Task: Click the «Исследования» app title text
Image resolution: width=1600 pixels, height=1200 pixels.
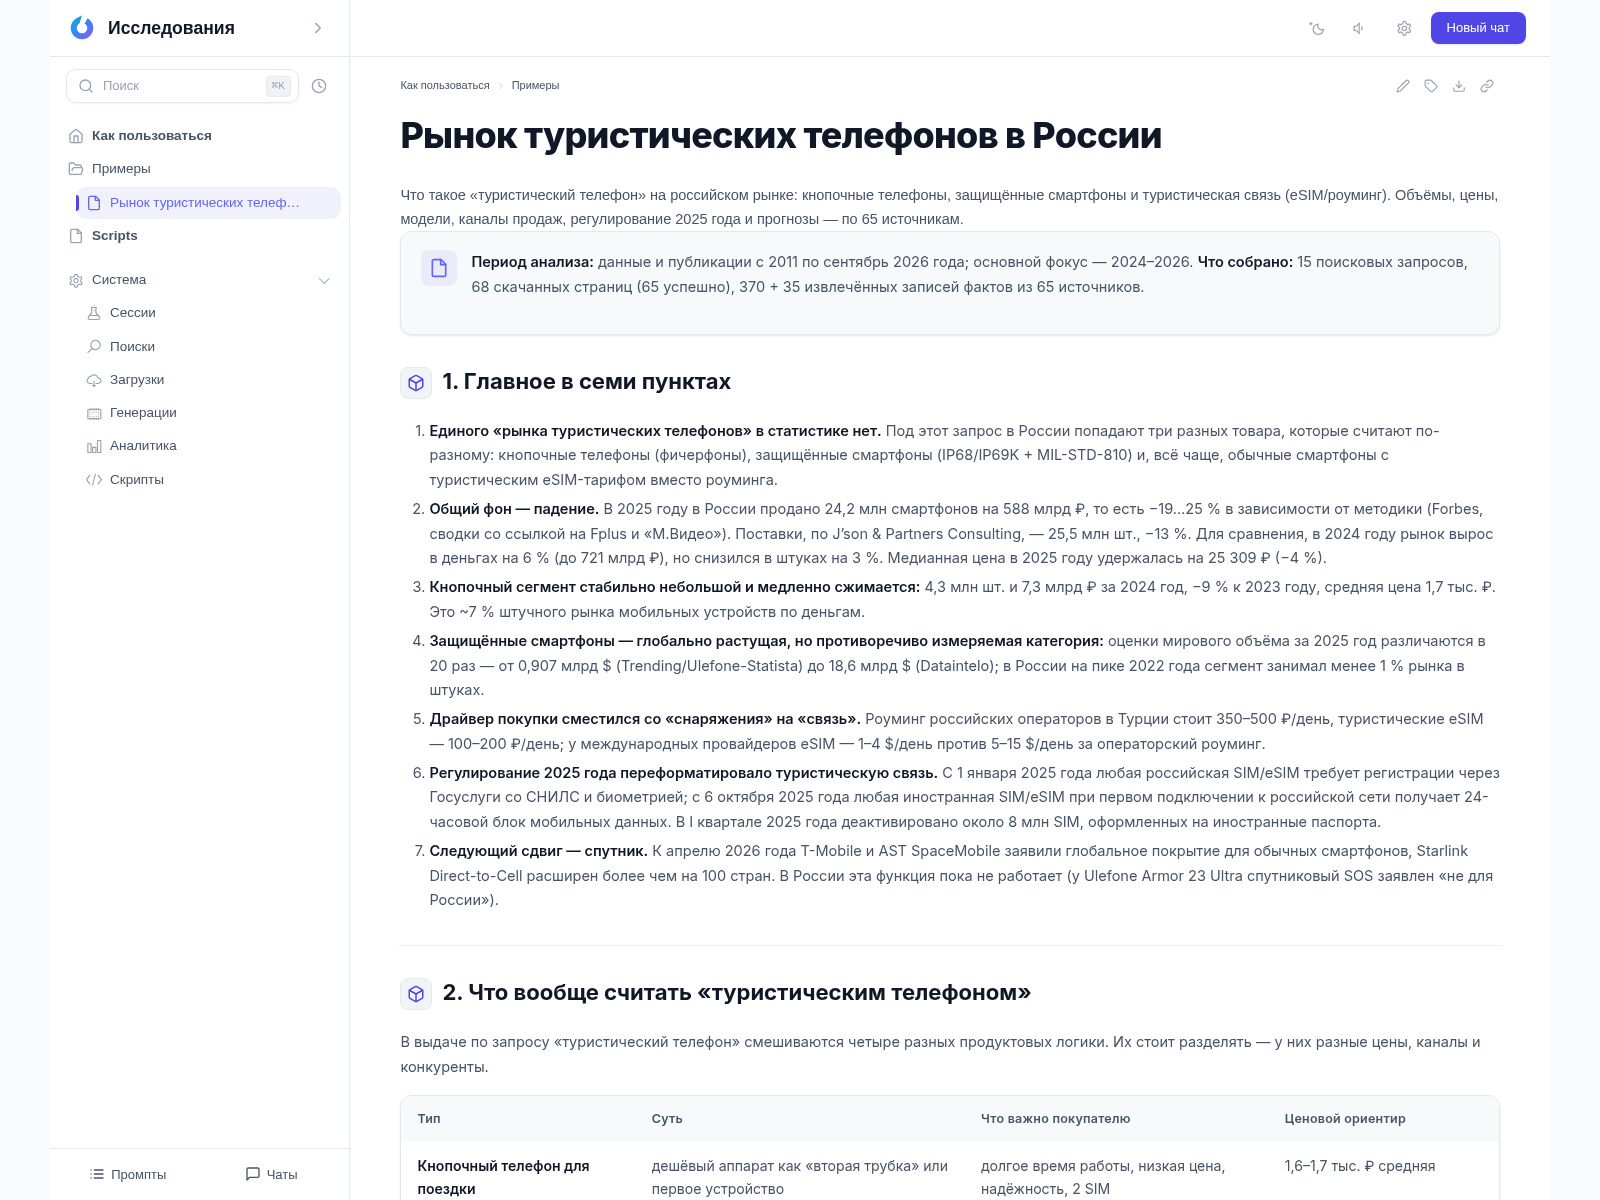Action: click(171, 28)
